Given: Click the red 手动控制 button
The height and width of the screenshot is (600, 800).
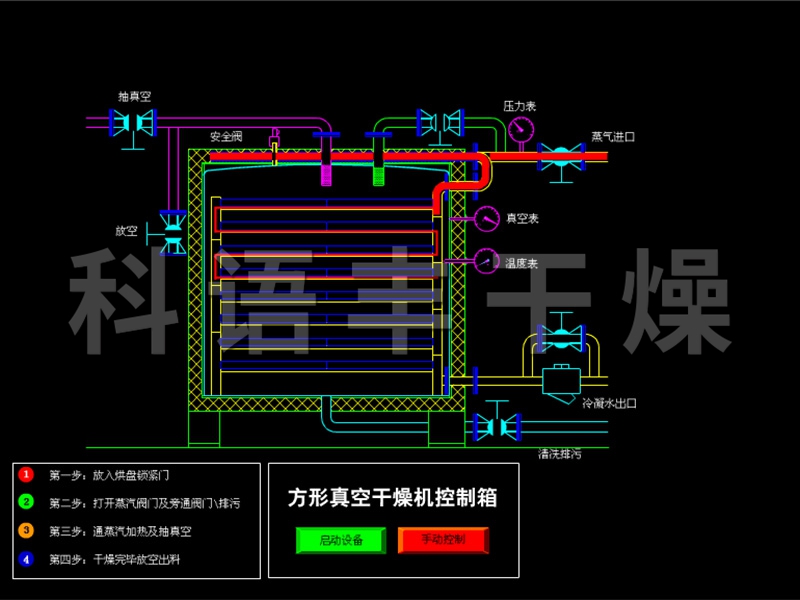Looking at the screenshot, I should [443, 540].
